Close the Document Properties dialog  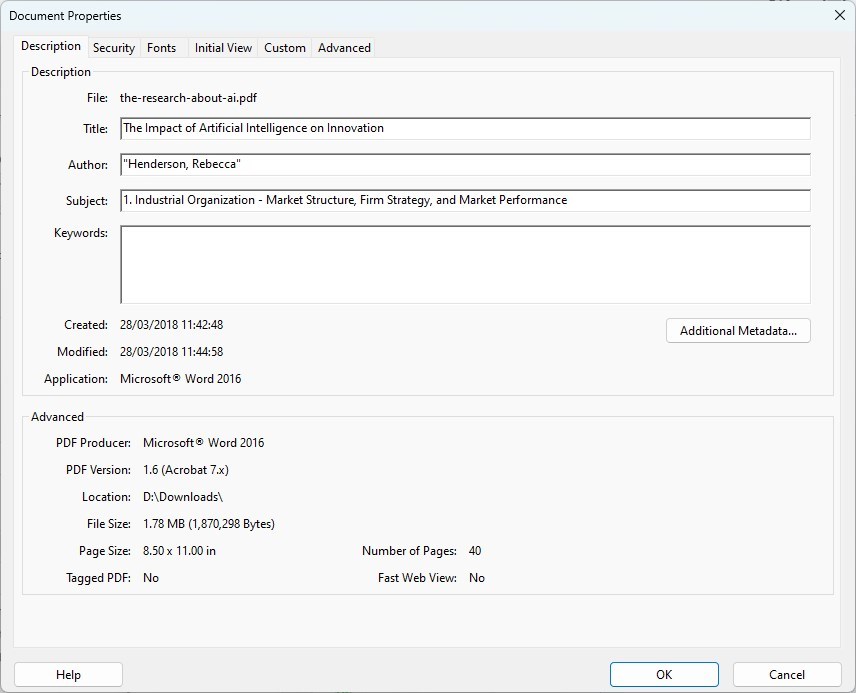click(838, 15)
